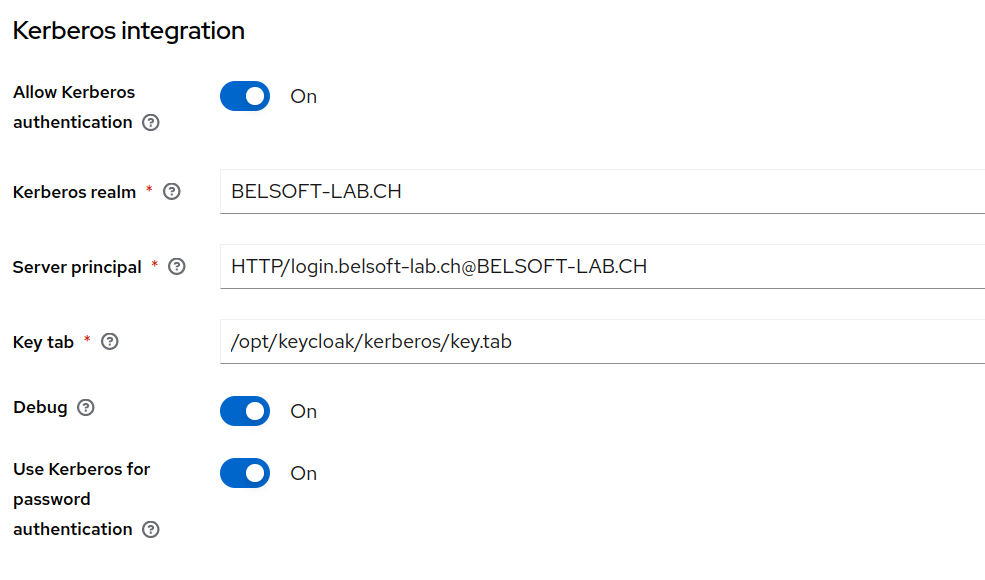Show help for Server principal field
This screenshot has width=985, height=580.
point(177,267)
